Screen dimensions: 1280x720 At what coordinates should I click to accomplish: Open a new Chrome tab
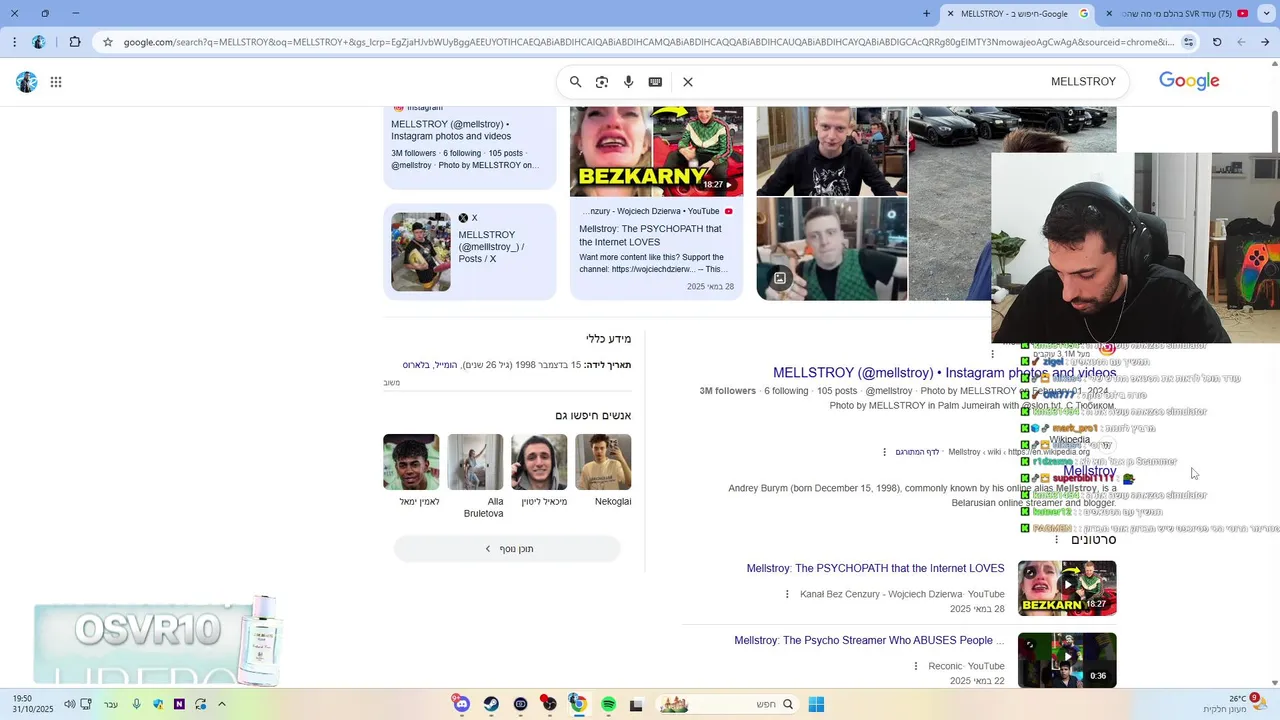click(926, 14)
